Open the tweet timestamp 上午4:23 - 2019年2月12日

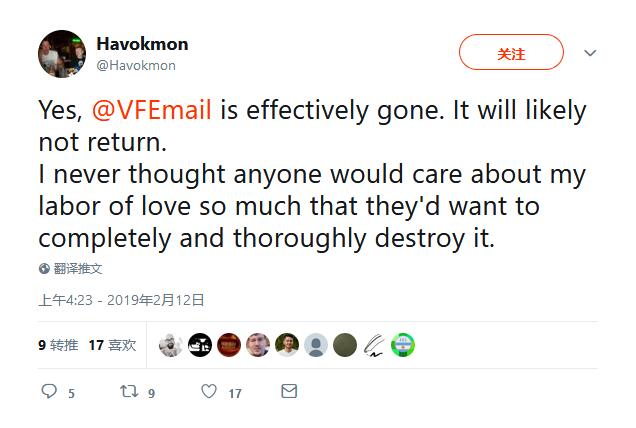coord(121,299)
